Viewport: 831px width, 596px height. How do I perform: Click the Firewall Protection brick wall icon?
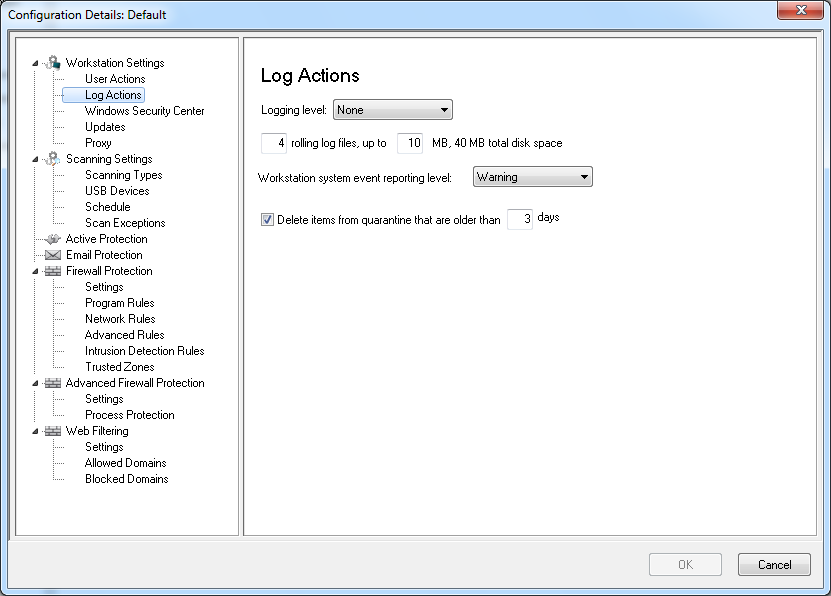(x=53, y=271)
